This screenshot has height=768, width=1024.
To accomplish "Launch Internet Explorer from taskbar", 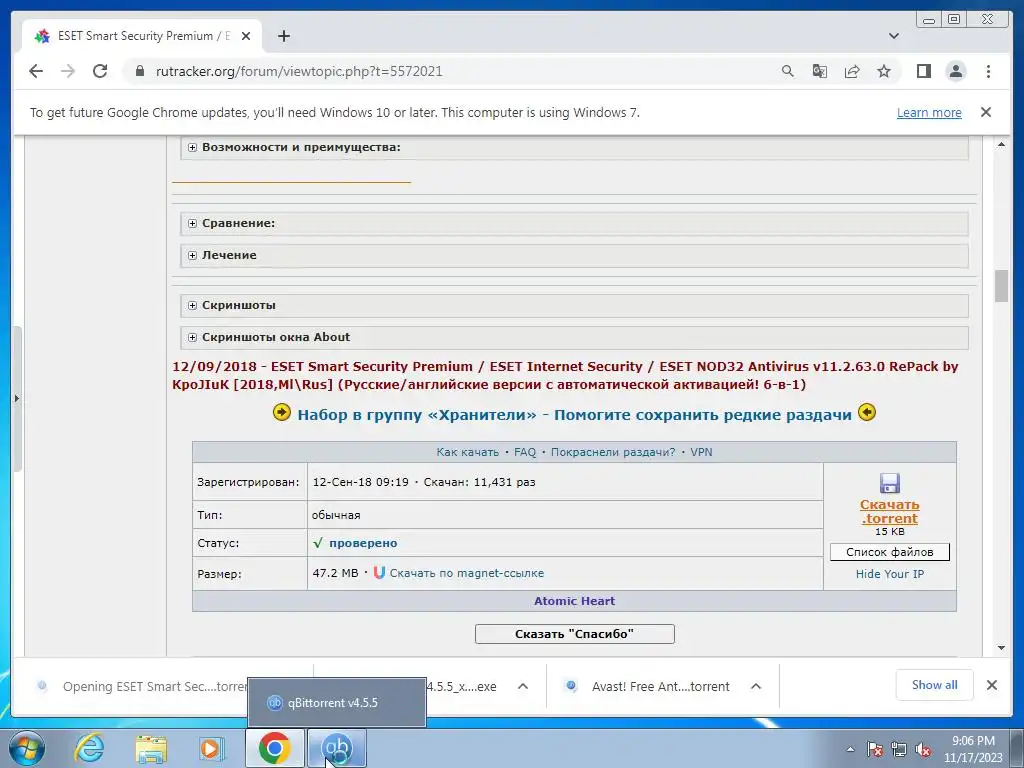I will click(x=89, y=748).
